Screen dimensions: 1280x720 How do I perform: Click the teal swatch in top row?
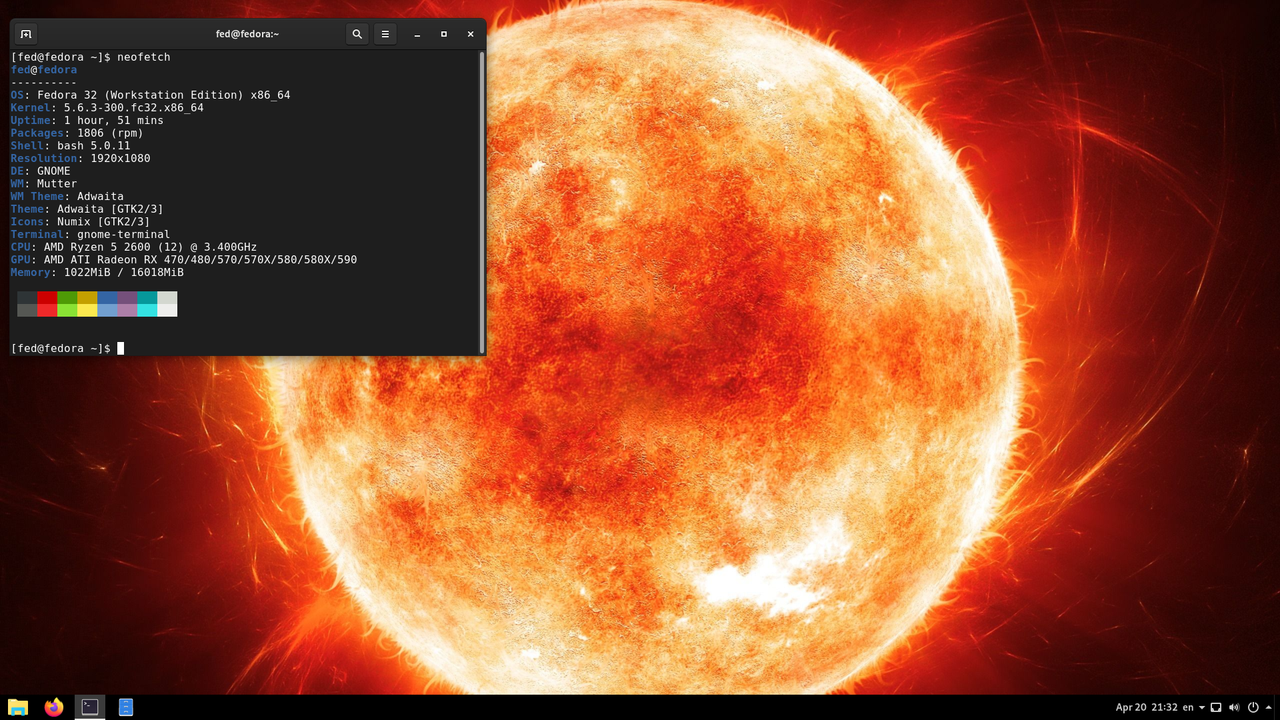pos(147,297)
